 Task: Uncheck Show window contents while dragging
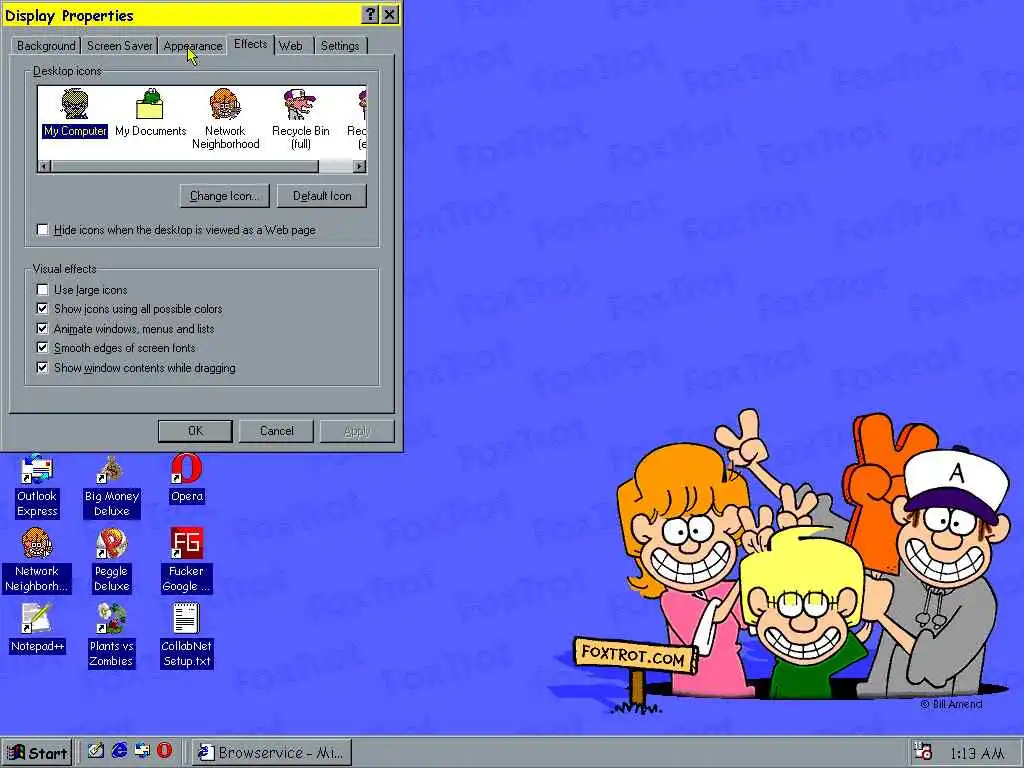click(43, 368)
